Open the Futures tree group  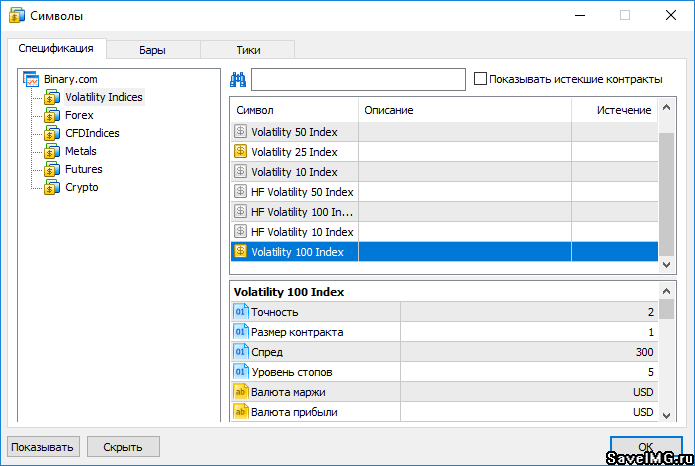click(x=83, y=170)
